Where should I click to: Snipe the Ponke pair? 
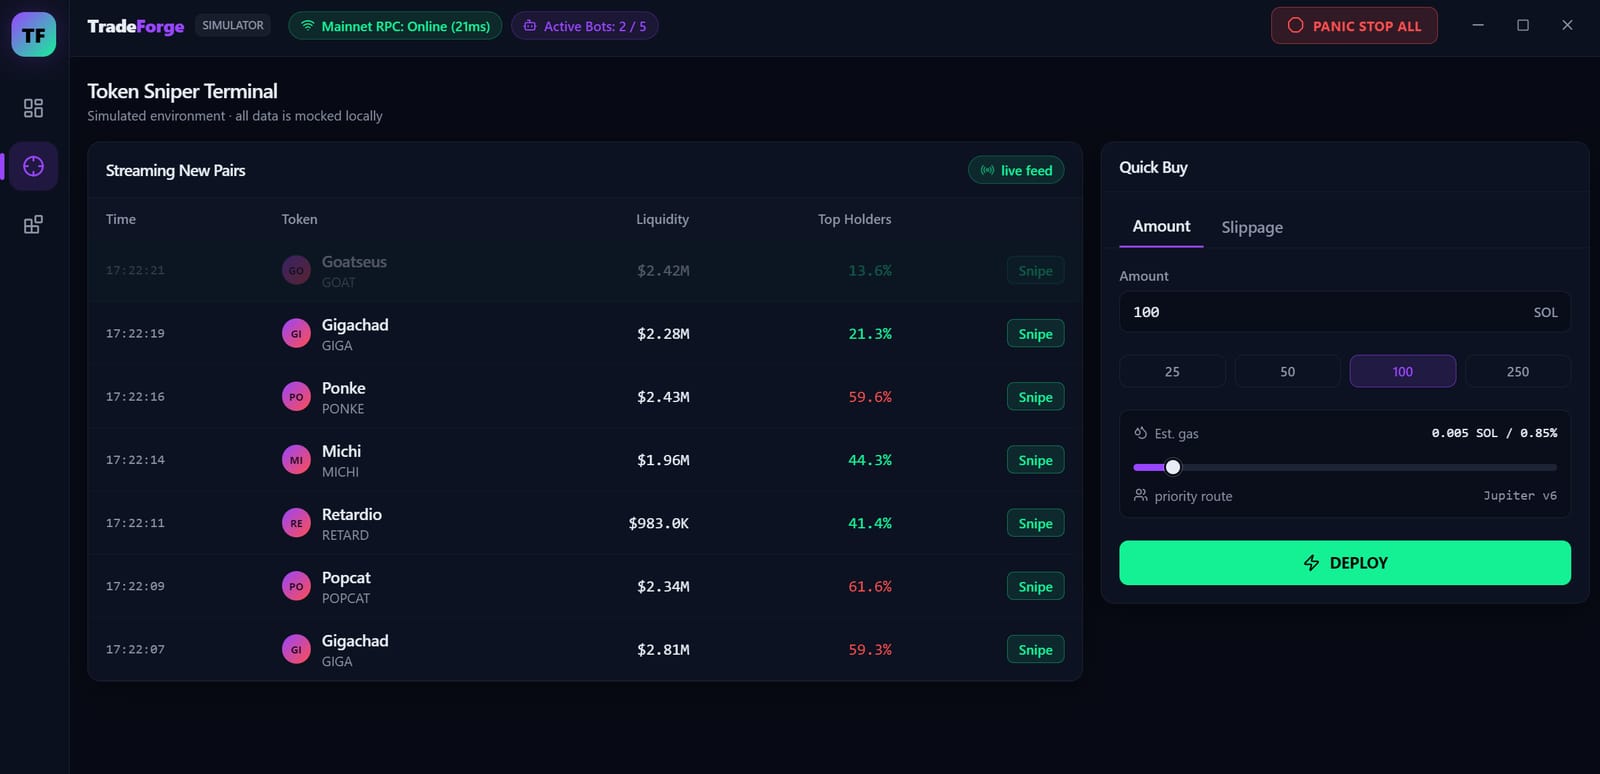pyautogui.click(x=1035, y=397)
